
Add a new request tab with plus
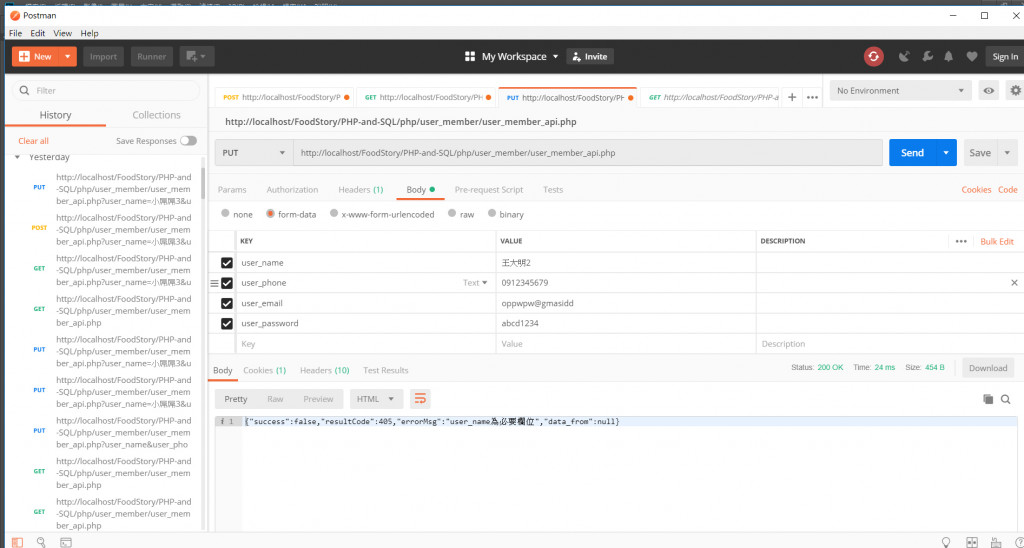[x=792, y=97]
